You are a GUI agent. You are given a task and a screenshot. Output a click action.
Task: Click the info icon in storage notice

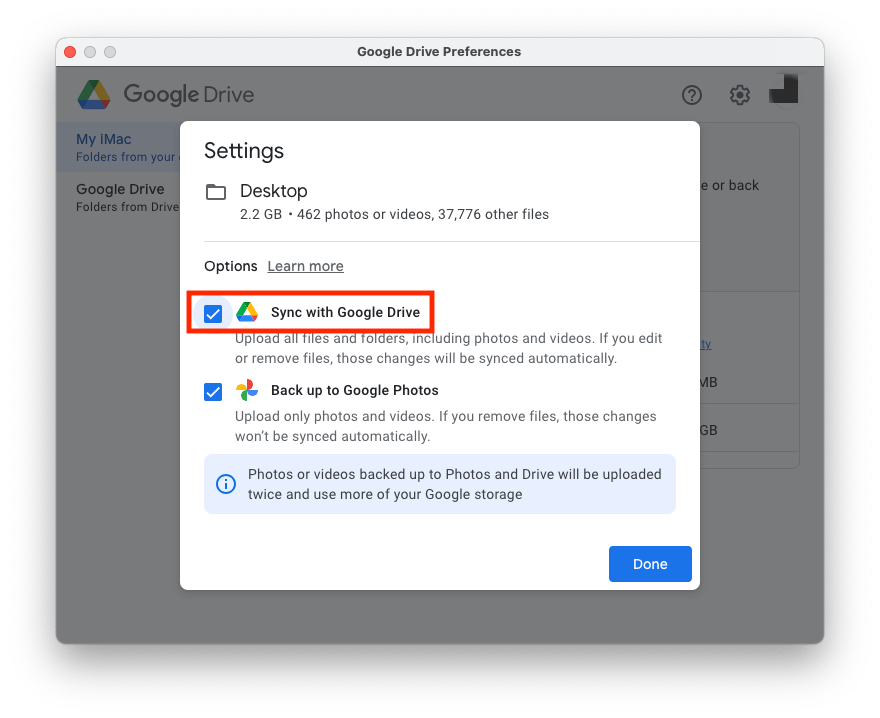(x=226, y=484)
